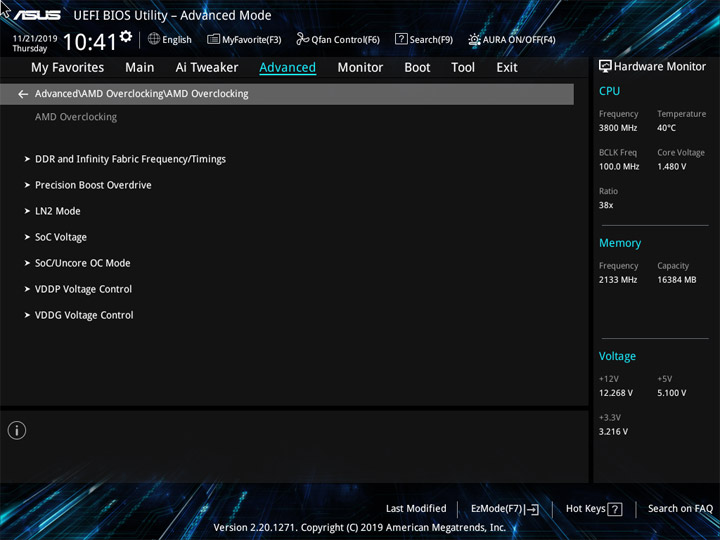The image size is (720, 540).
Task: Click the info icon in help panel
Action: [17, 431]
